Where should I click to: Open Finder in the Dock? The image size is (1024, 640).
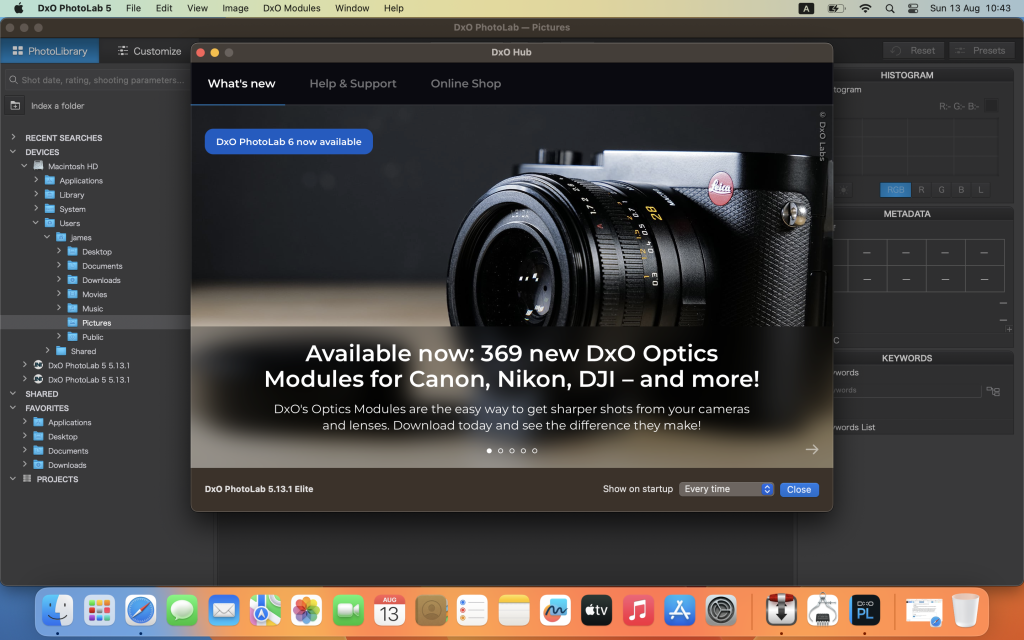pyautogui.click(x=57, y=611)
